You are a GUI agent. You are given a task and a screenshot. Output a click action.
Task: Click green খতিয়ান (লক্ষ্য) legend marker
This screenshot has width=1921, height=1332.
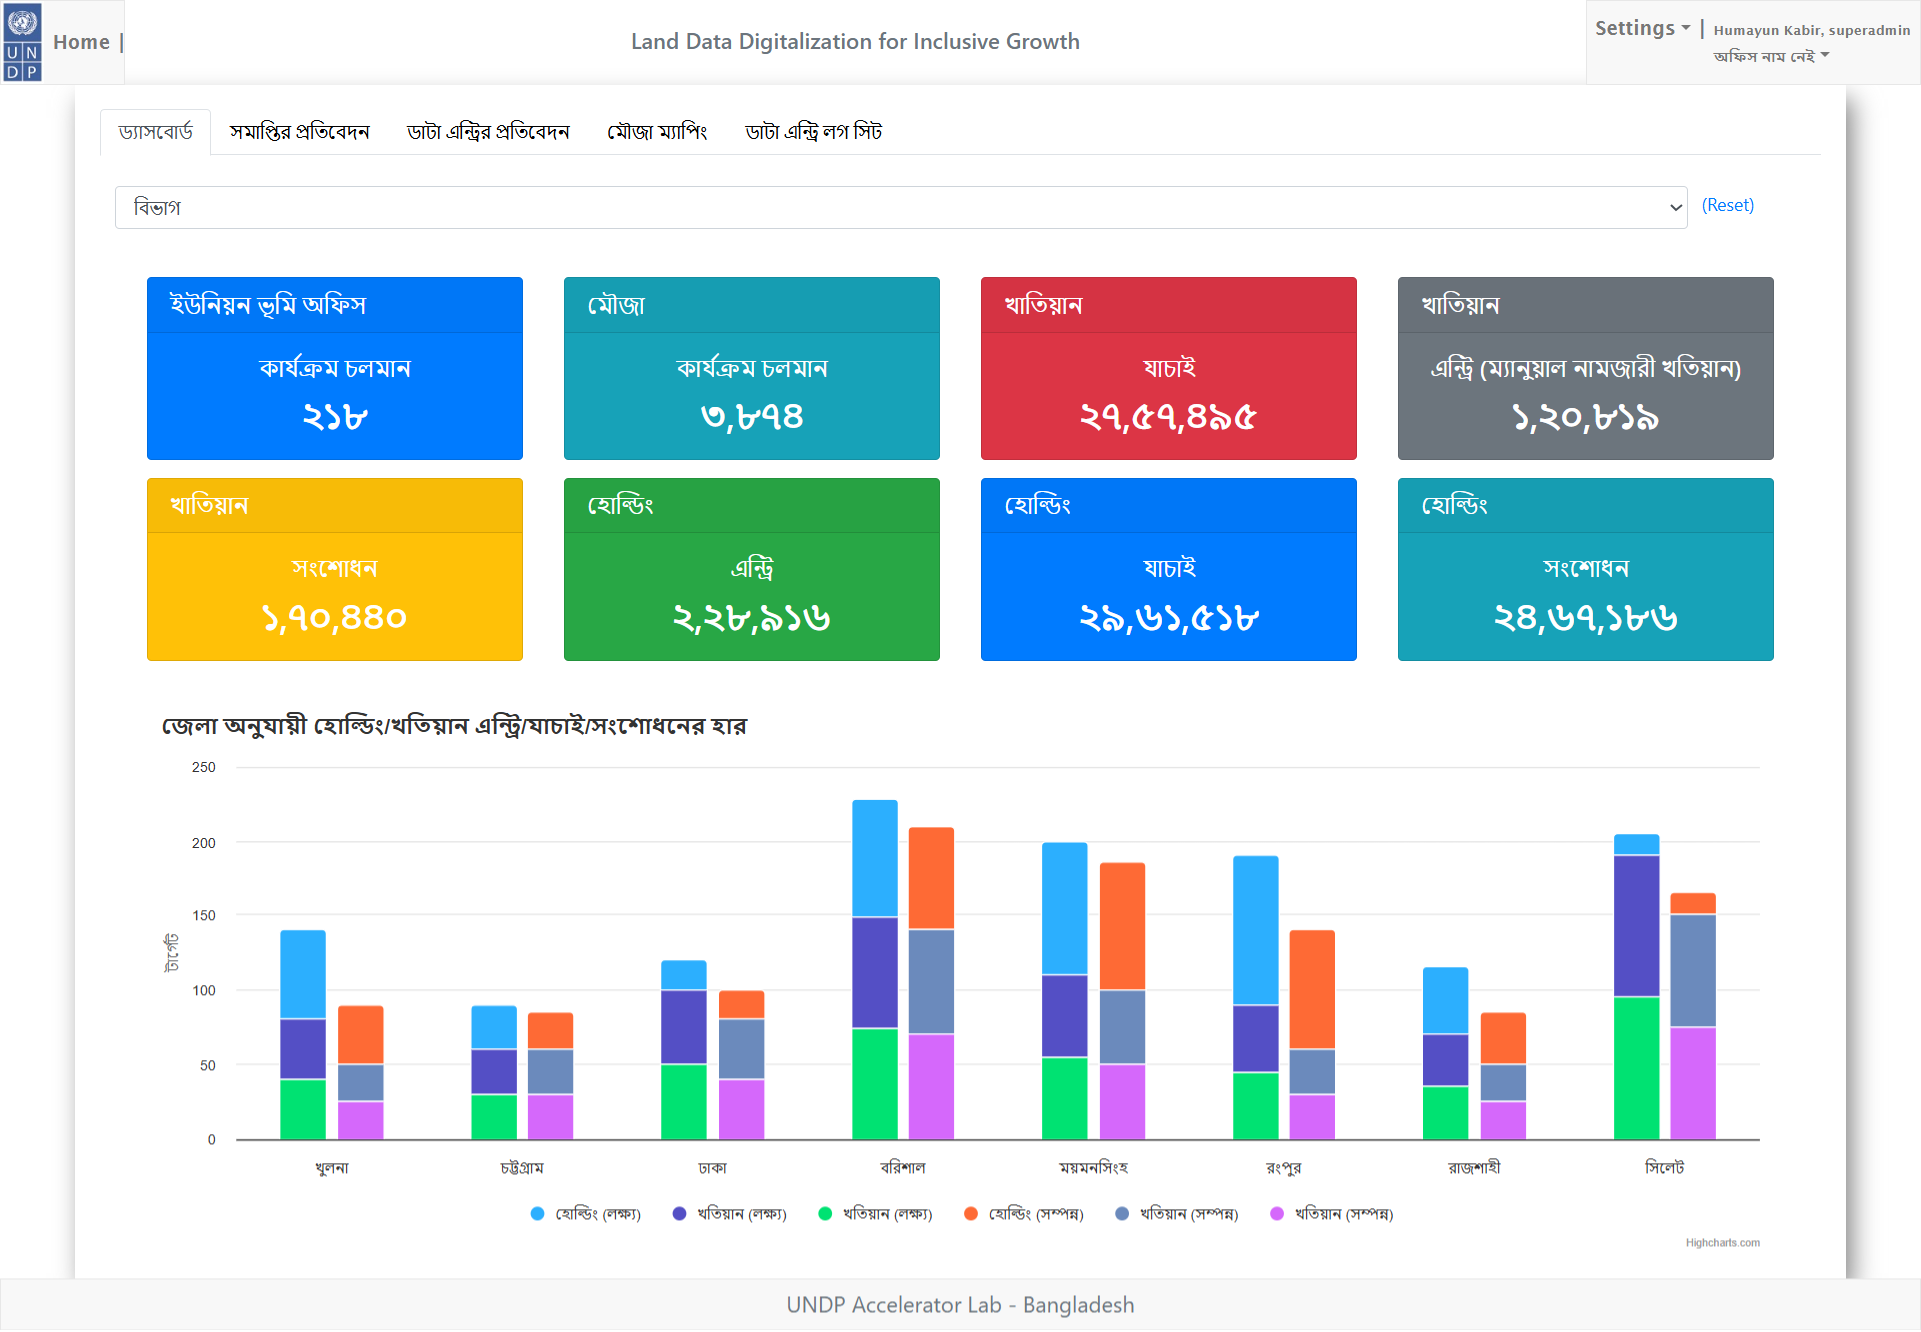tap(825, 1214)
